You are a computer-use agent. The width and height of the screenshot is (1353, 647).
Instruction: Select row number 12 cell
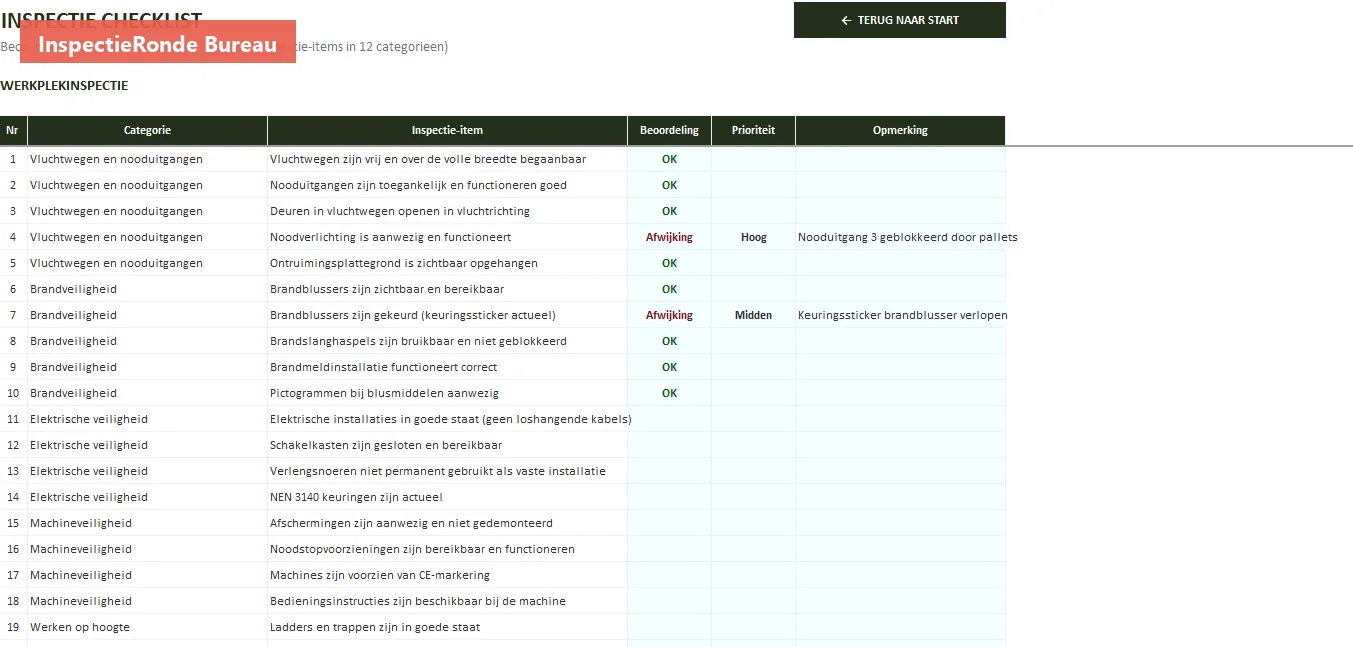pos(13,445)
